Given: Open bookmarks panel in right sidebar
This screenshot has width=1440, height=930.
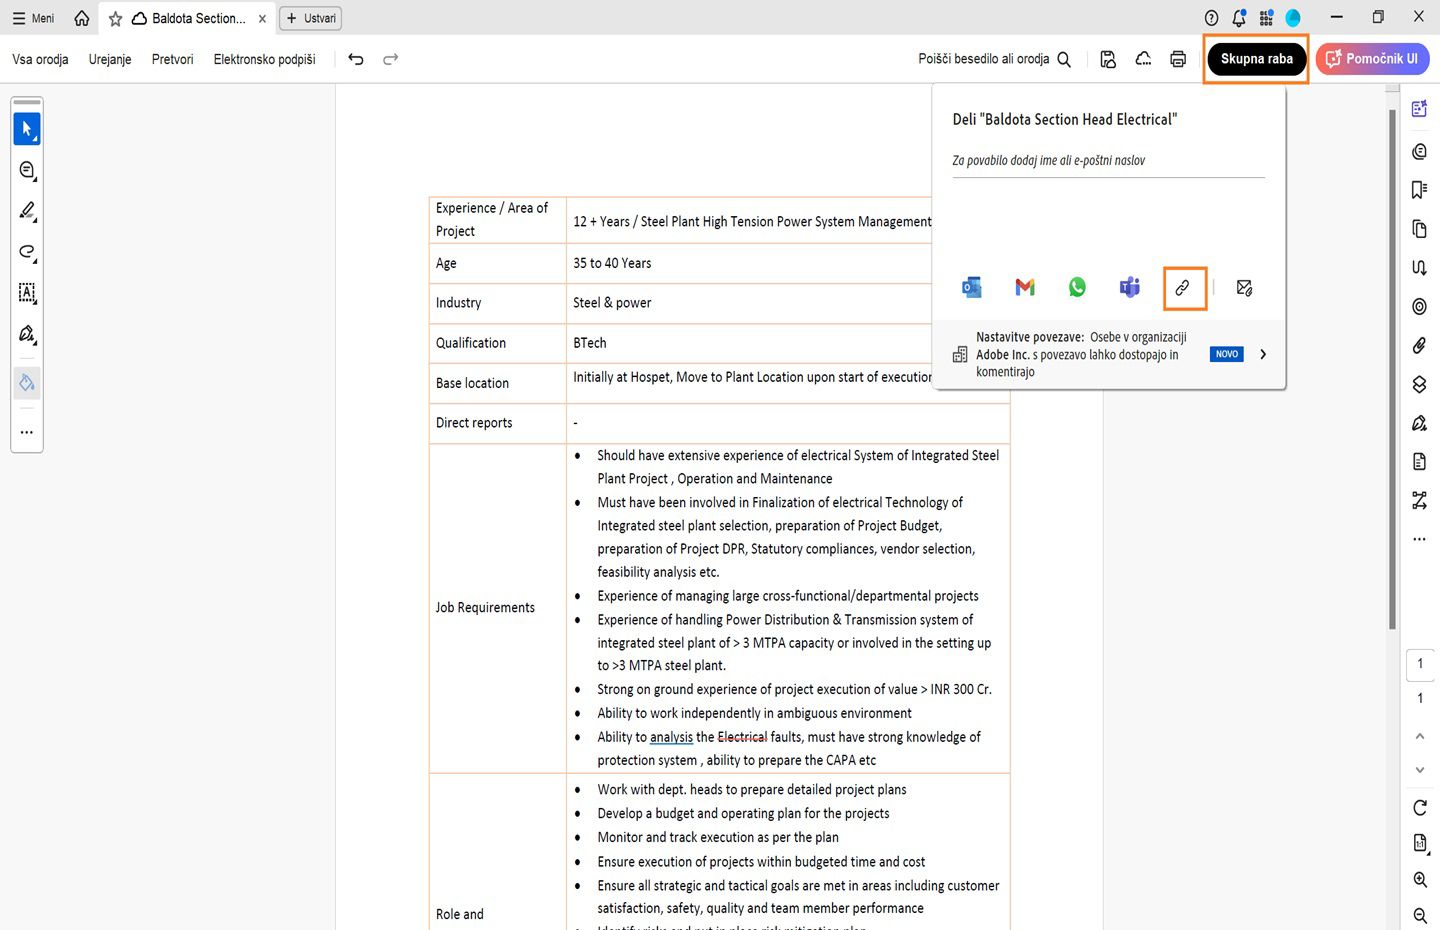Looking at the screenshot, I should pos(1419,190).
